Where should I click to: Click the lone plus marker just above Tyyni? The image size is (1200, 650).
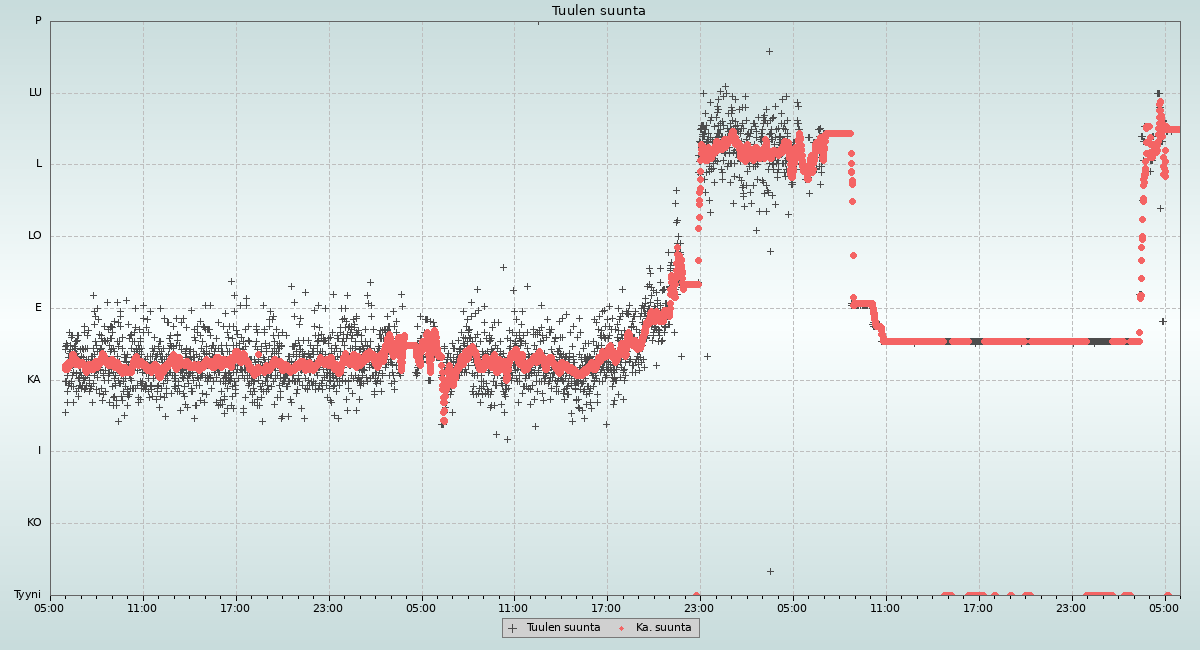pos(770,571)
